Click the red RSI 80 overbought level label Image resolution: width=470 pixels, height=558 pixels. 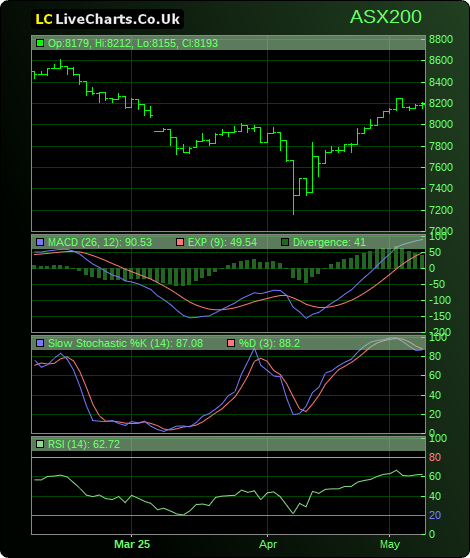click(435, 457)
